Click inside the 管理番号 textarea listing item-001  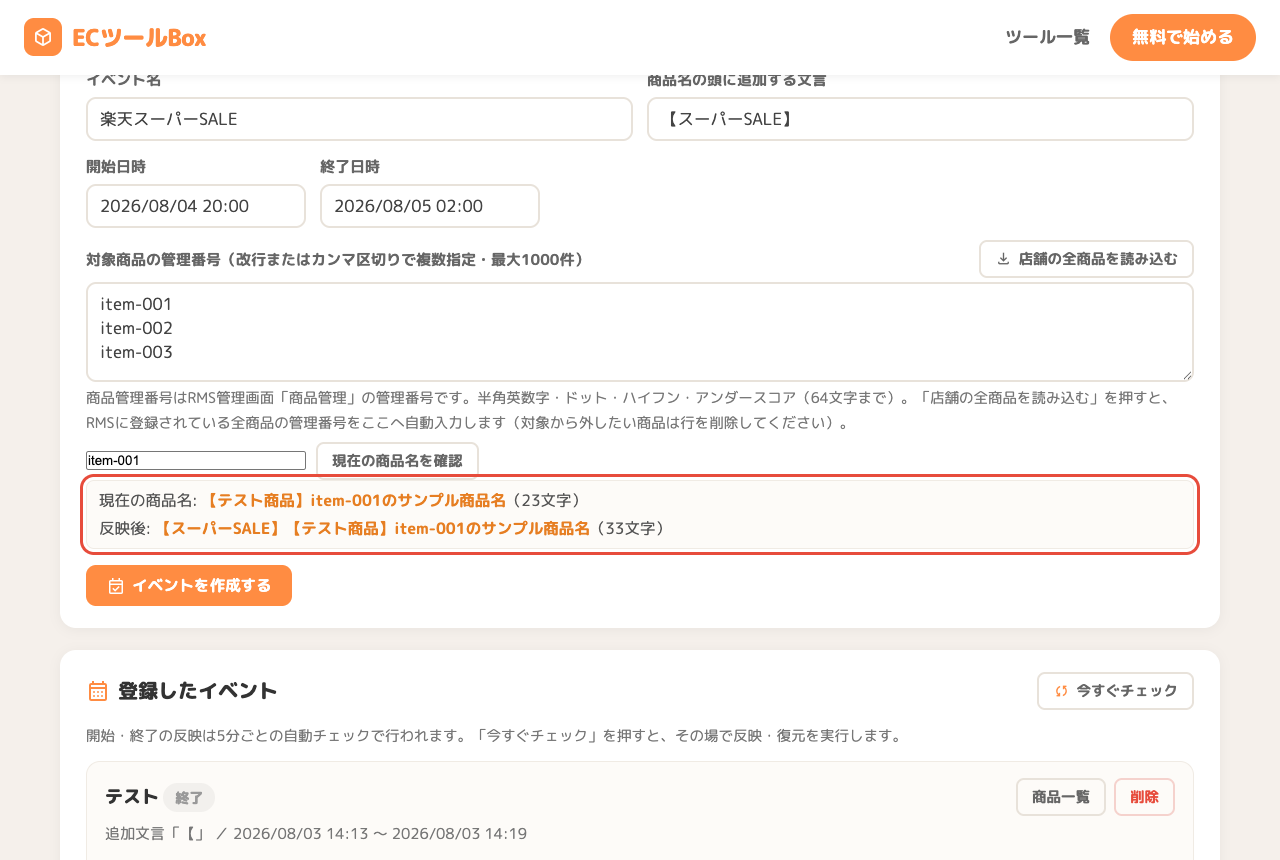pyautogui.click(x=640, y=332)
